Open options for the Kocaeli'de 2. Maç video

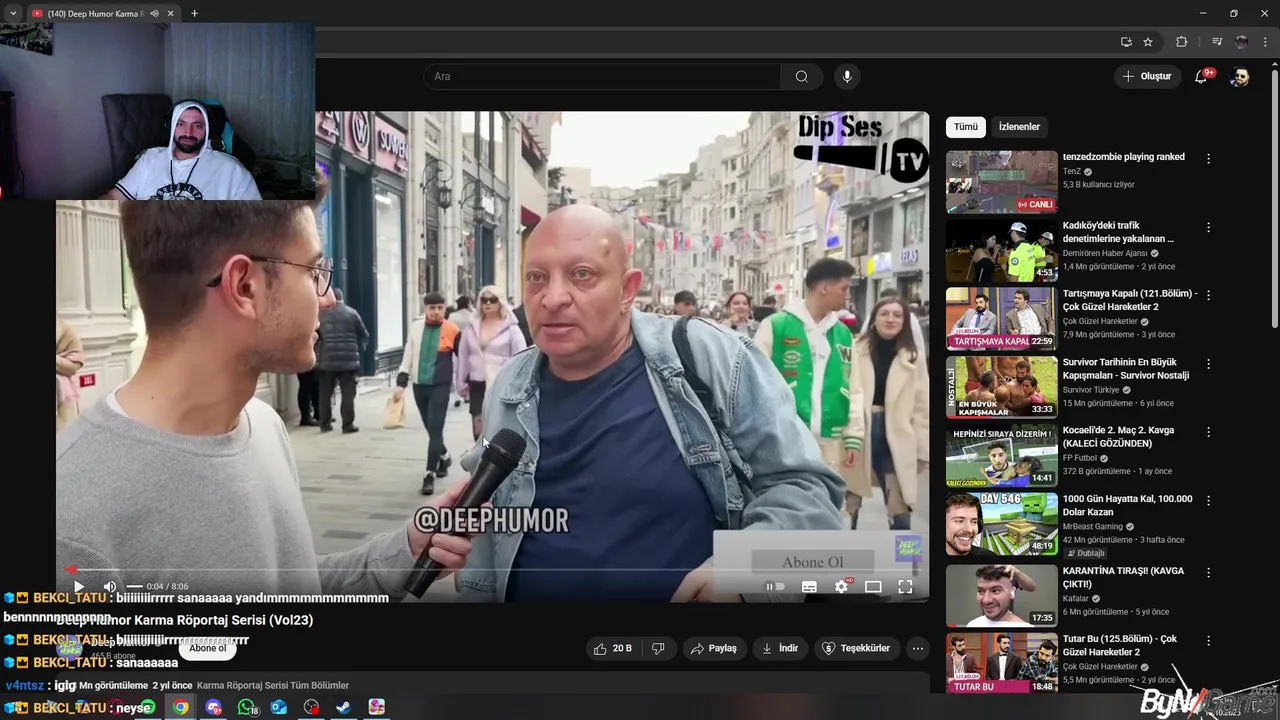(x=1208, y=432)
